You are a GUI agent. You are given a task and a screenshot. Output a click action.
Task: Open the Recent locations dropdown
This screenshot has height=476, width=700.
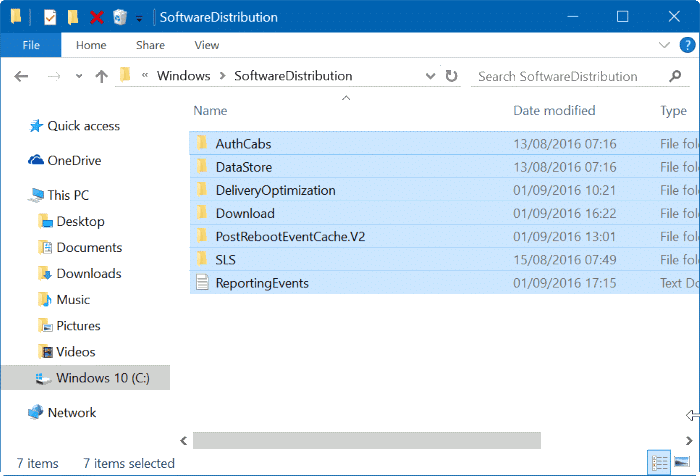tap(79, 76)
